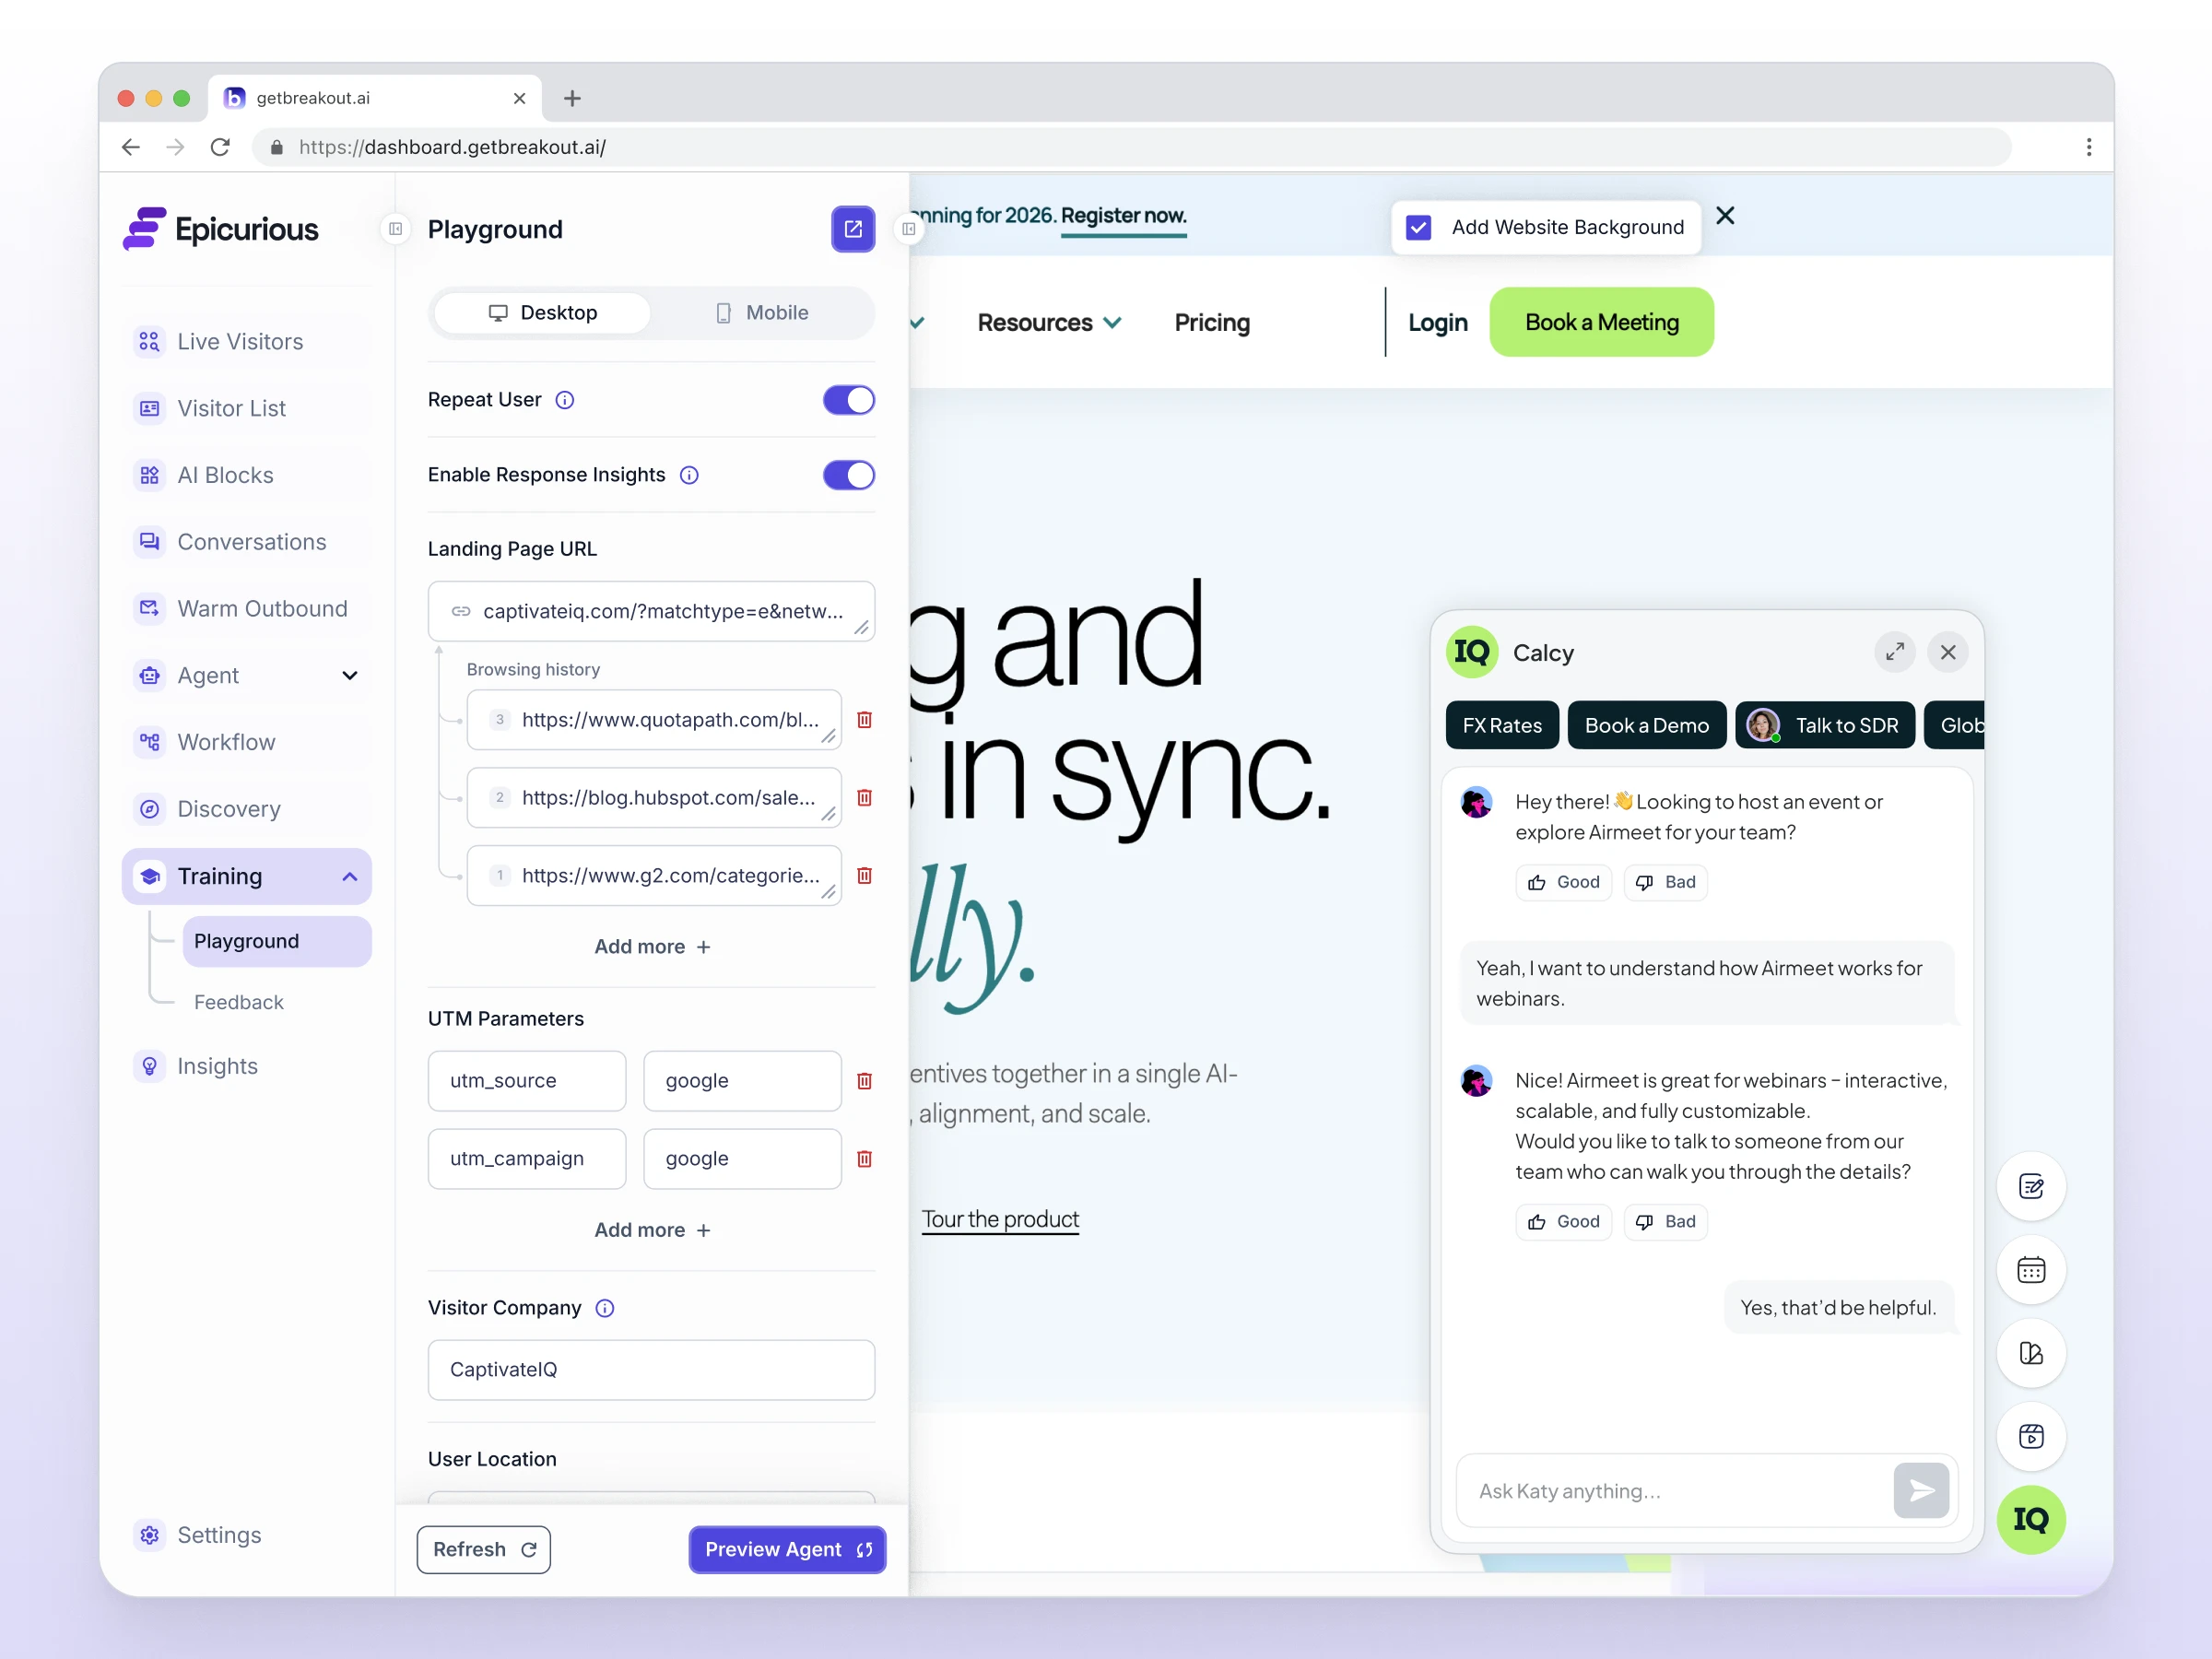Delete the quotapath.com browsing history entry
This screenshot has height=1659, width=2212.
pyautogui.click(x=864, y=720)
